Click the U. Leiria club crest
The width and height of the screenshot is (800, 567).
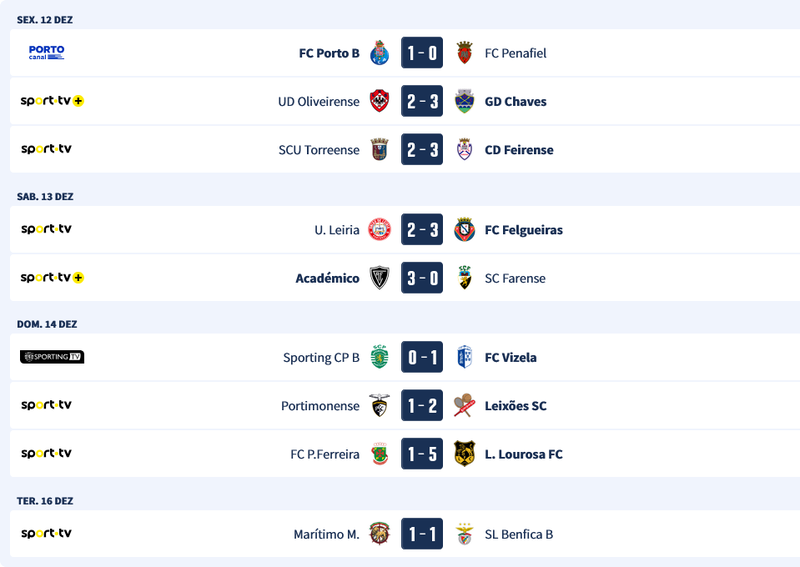(379, 230)
